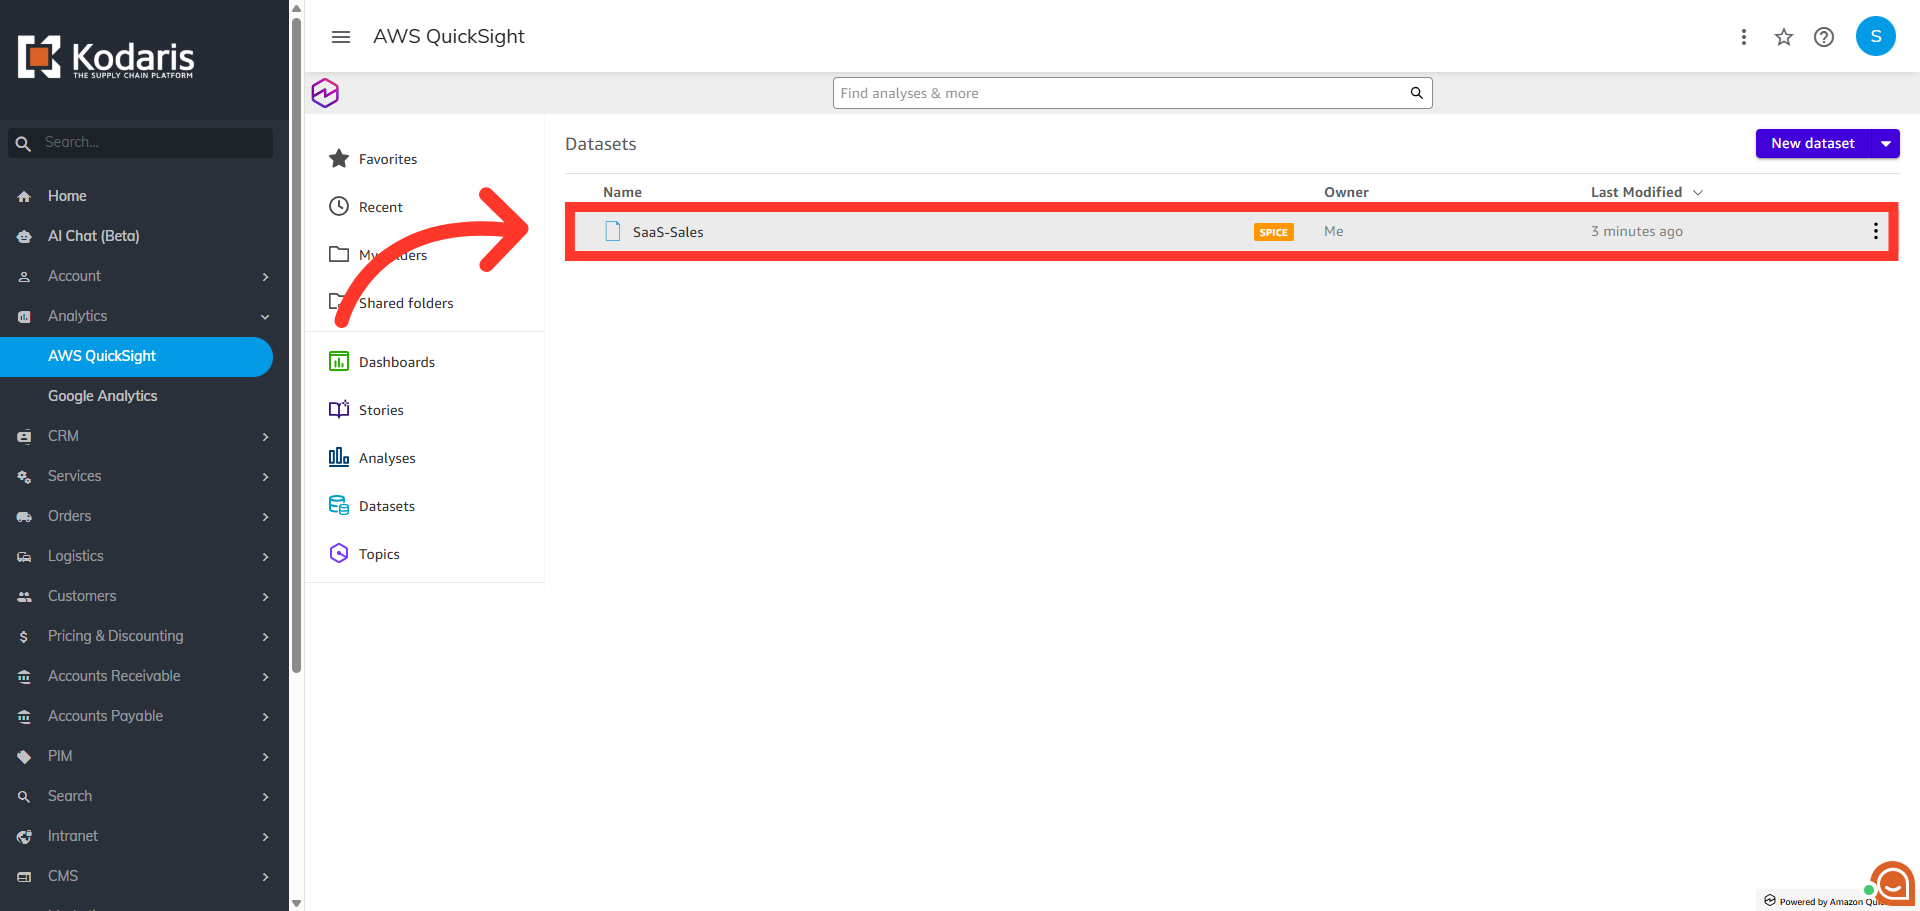Click the Stories book icon
Screen dimensions: 1920x911
coord(339,409)
